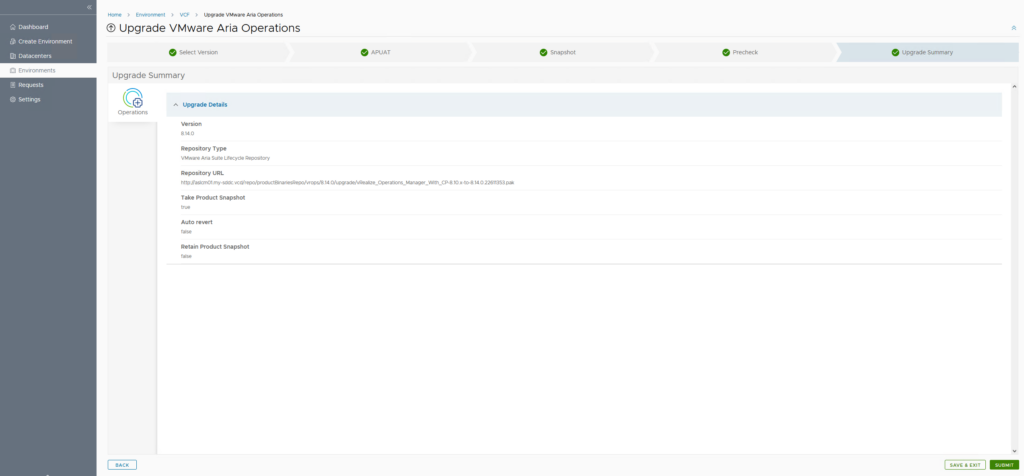Collapse the Upgrade Details section chevron
1024x476 pixels.
176,104
